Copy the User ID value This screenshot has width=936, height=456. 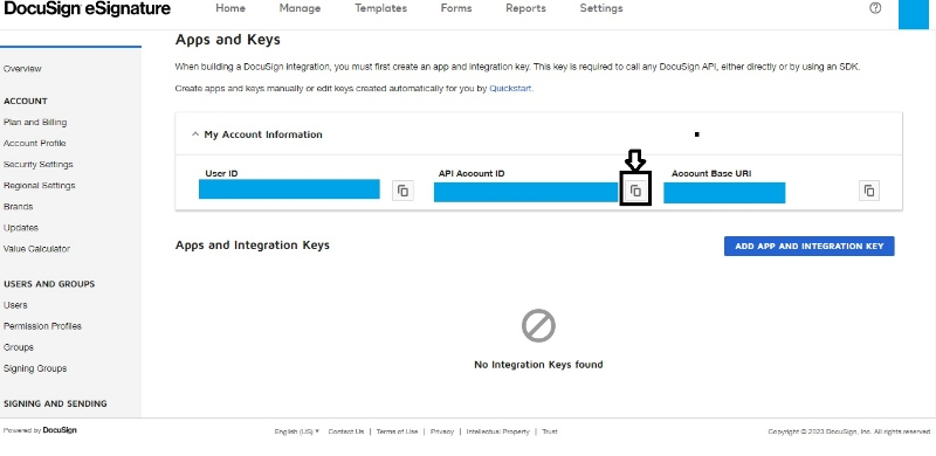(x=403, y=191)
